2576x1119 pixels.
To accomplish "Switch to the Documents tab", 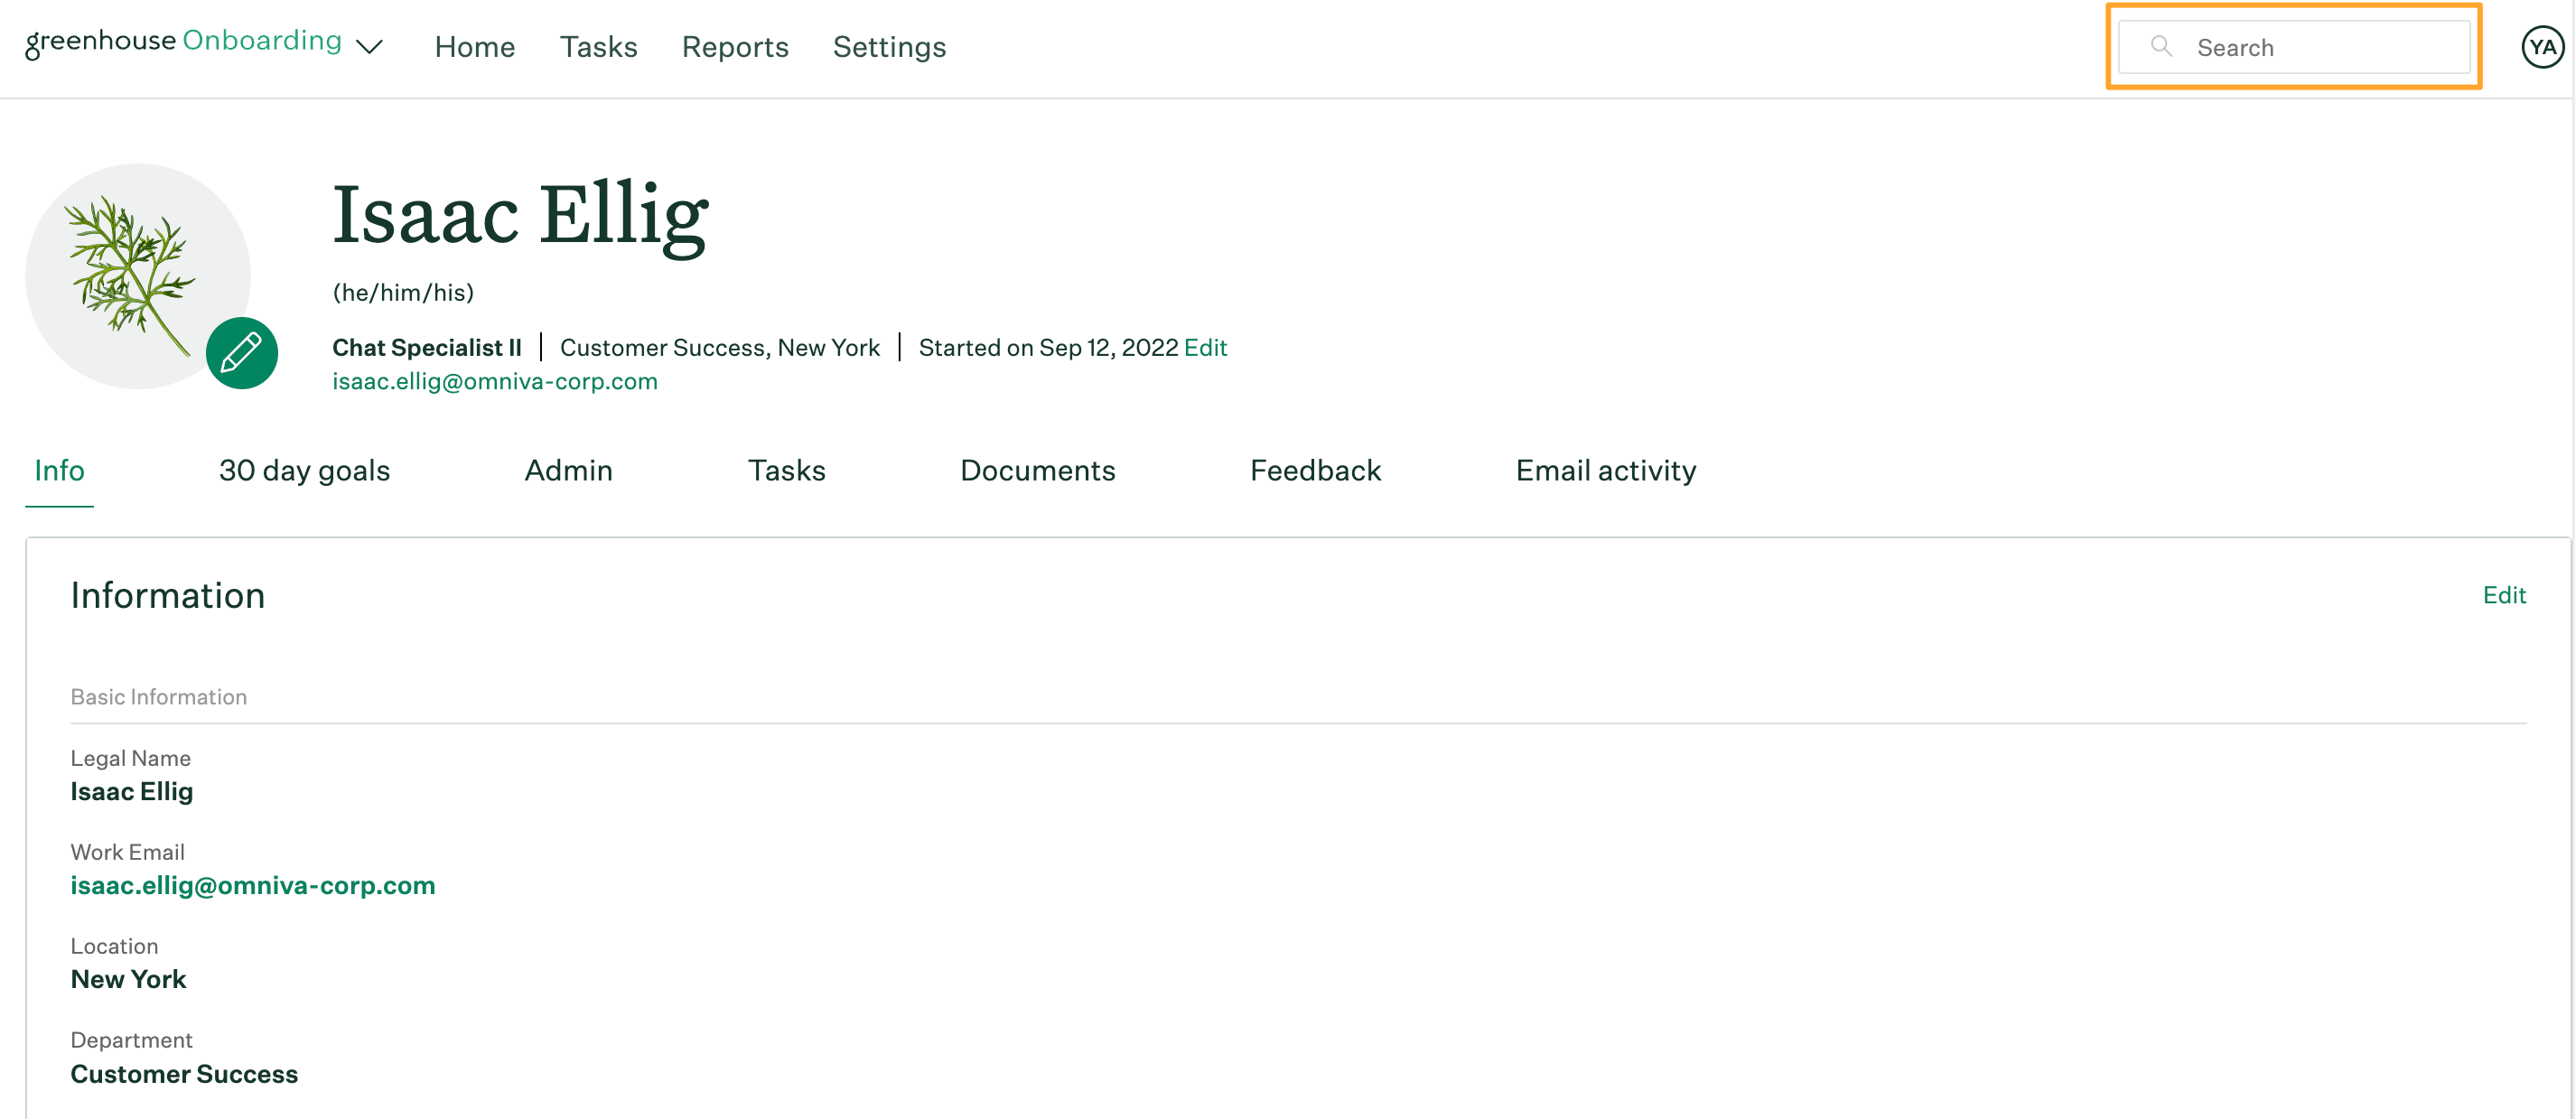I will (x=1037, y=470).
